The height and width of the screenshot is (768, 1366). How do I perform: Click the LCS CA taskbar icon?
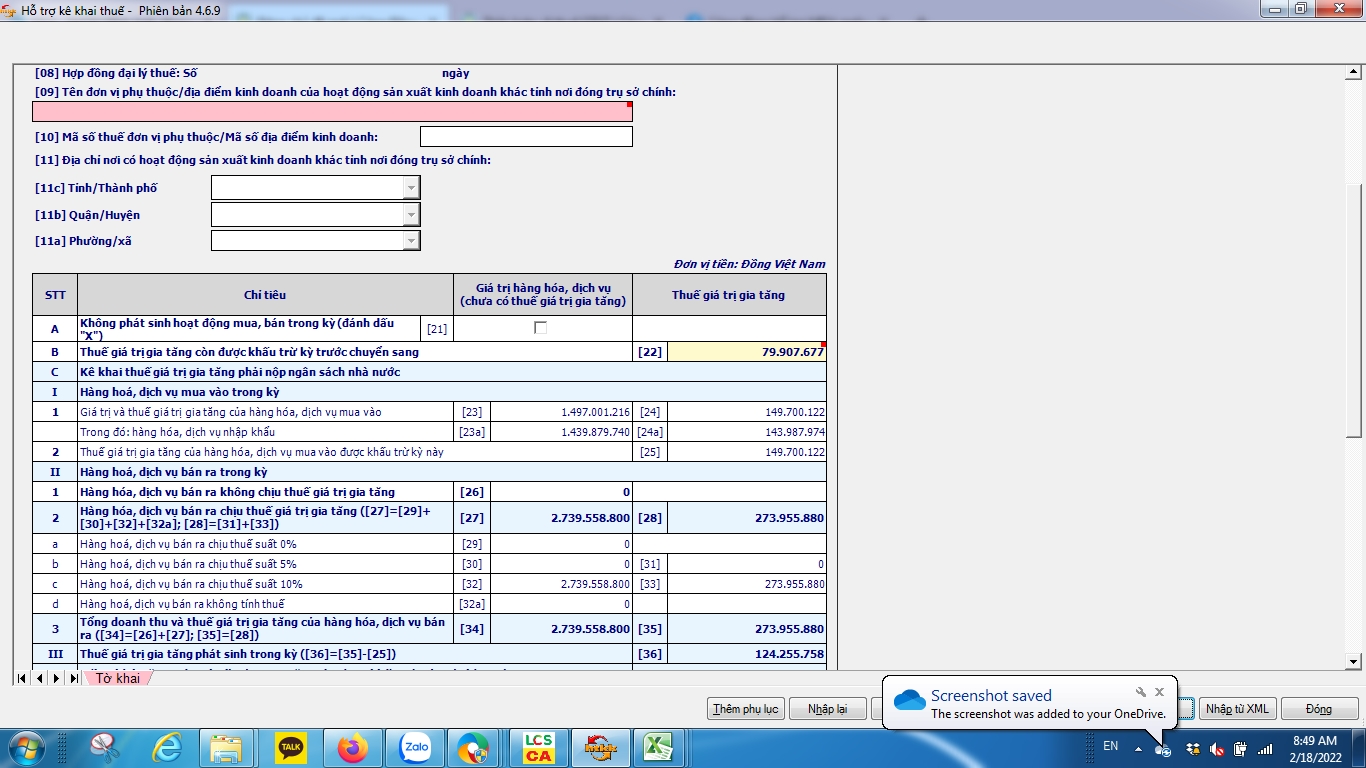[x=538, y=747]
